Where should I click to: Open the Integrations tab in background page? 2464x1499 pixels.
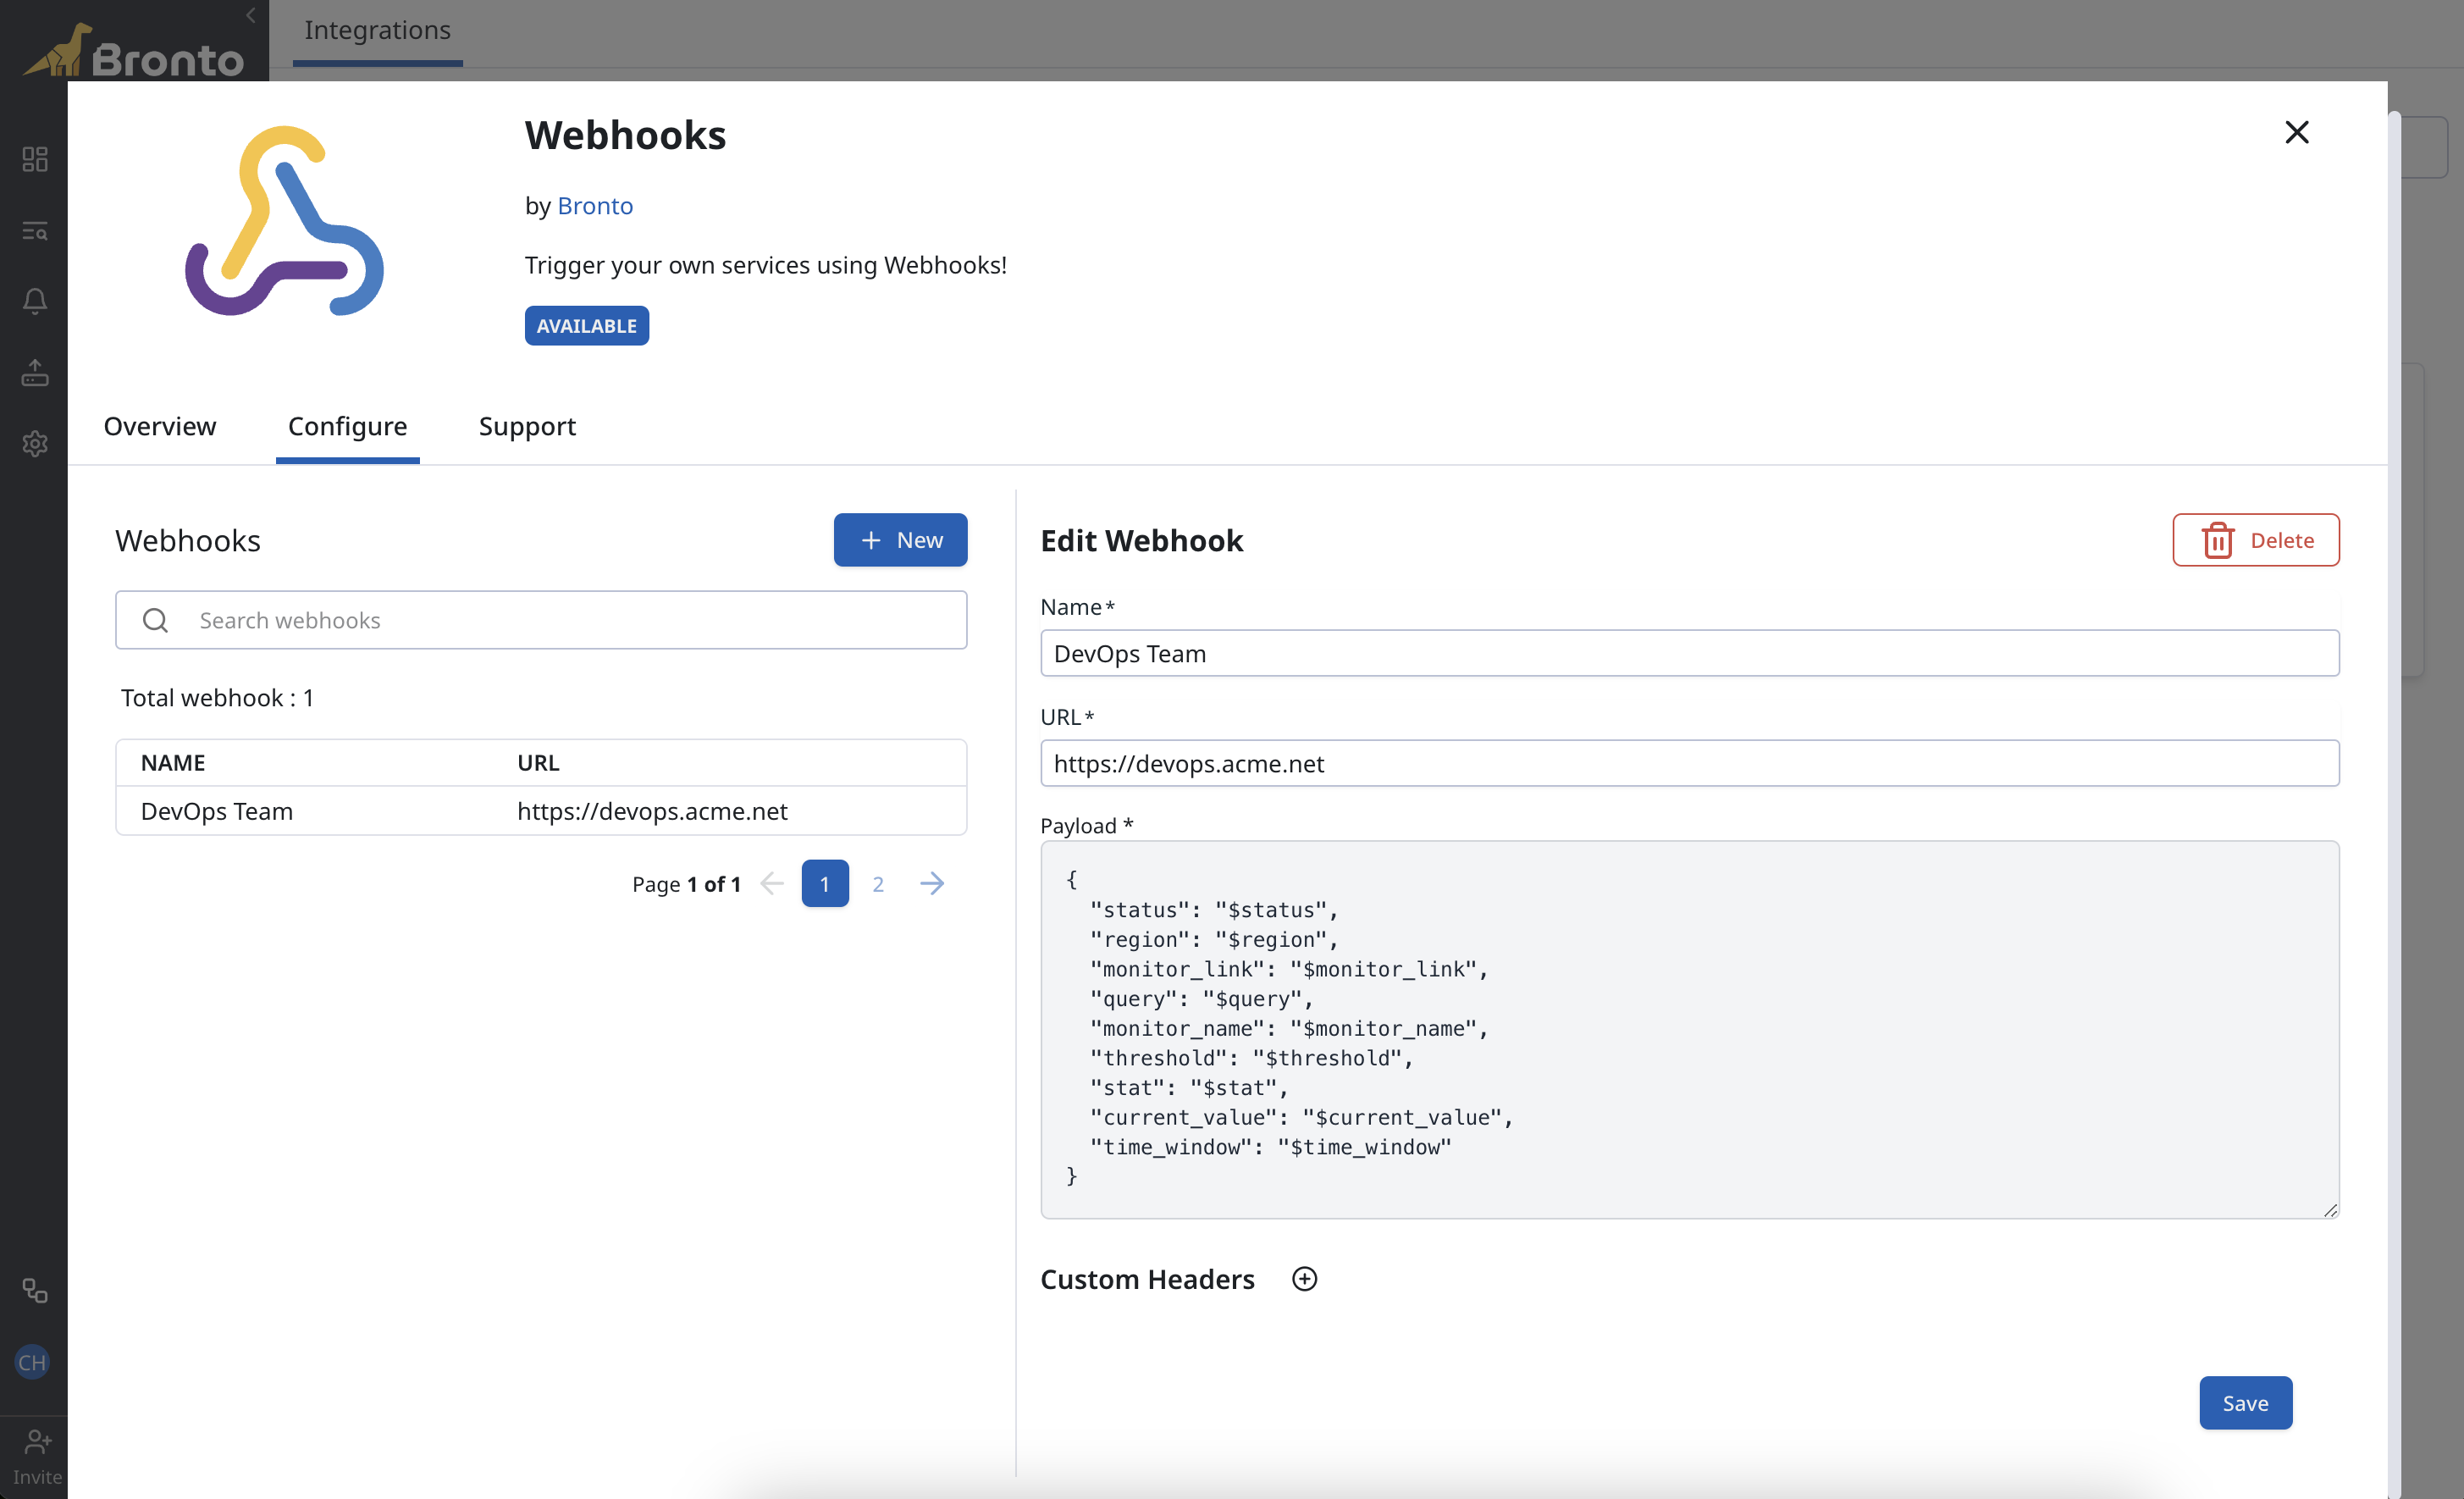pyautogui.click(x=377, y=30)
